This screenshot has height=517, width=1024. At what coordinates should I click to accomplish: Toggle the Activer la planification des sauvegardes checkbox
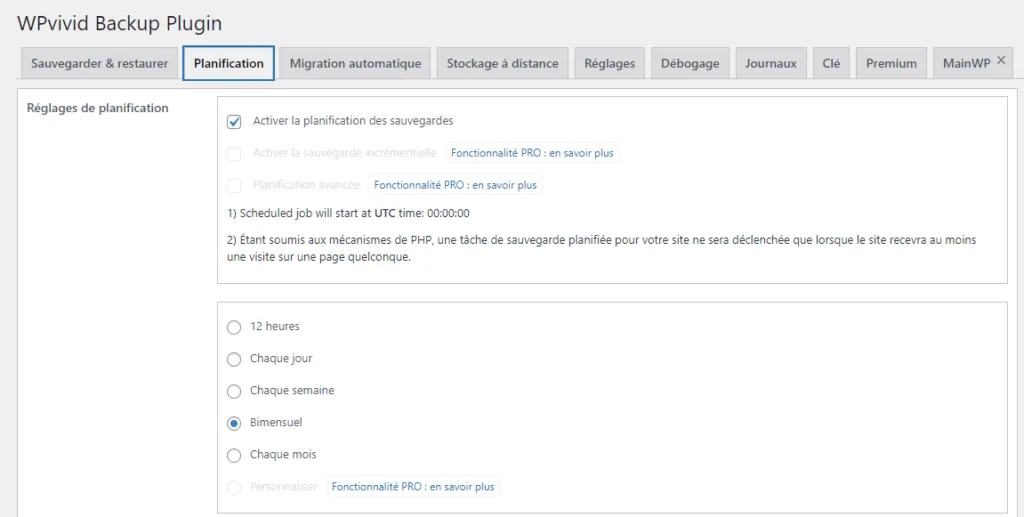click(x=234, y=121)
